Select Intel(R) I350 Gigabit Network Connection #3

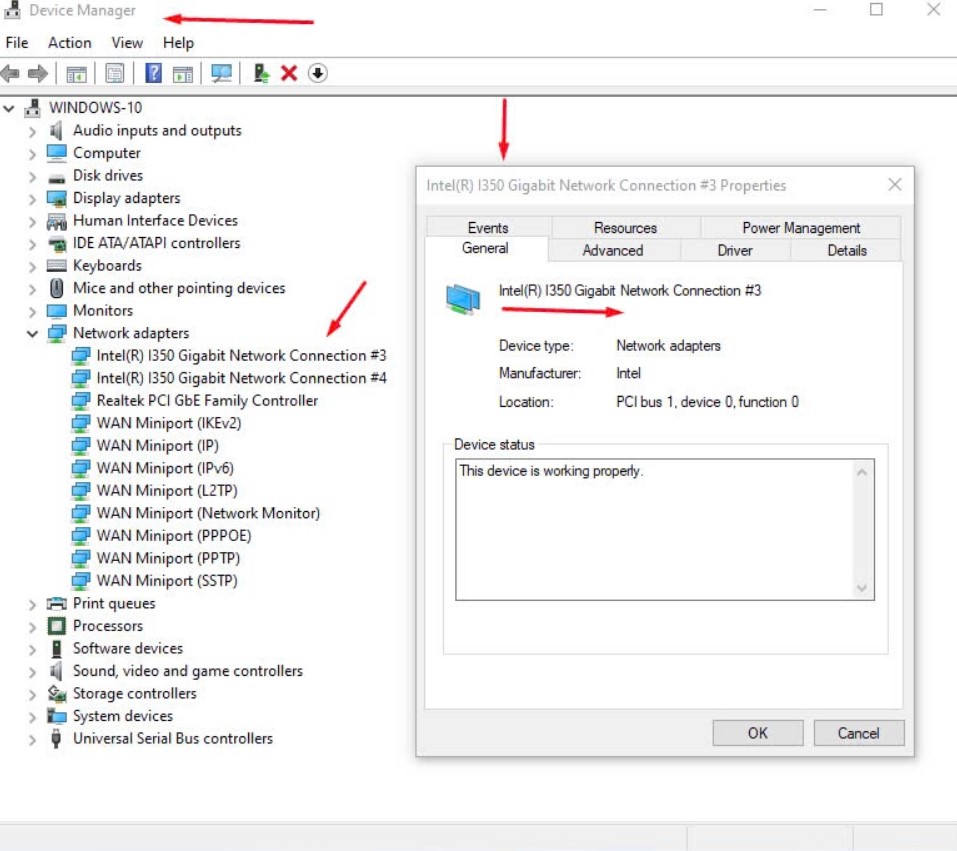(241, 355)
